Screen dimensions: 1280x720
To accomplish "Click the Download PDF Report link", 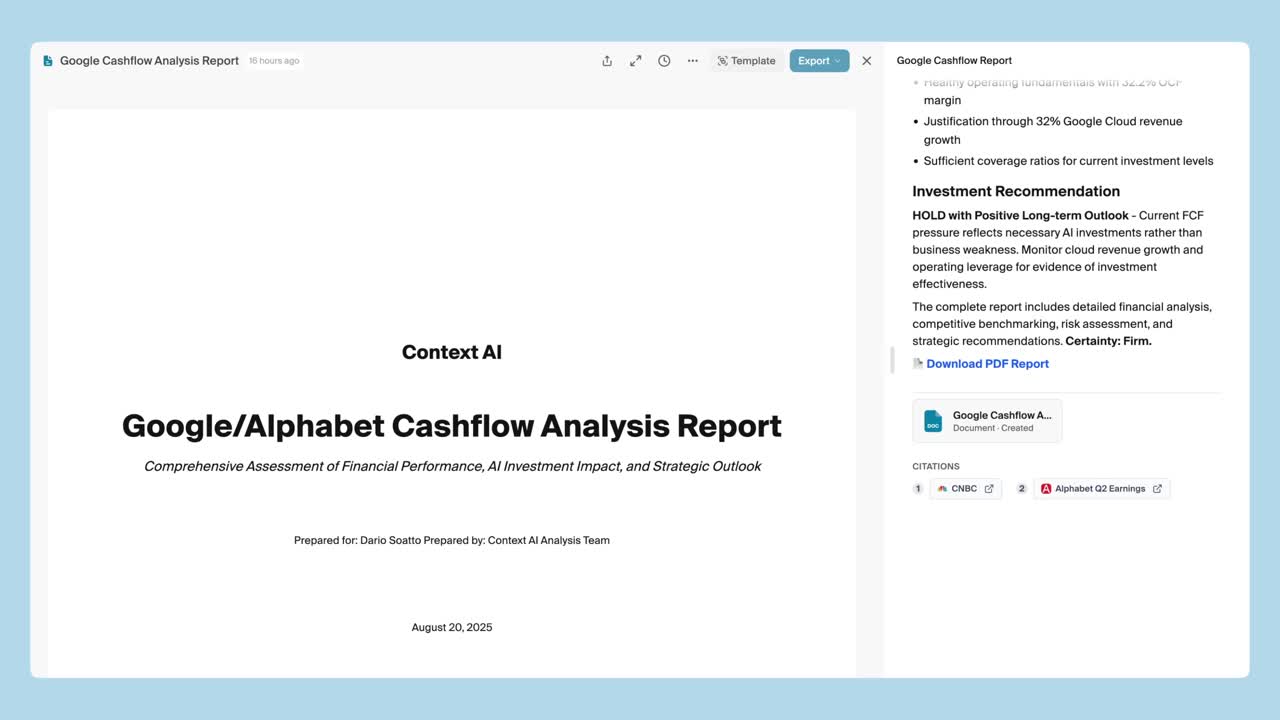I will click(x=987, y=364).
